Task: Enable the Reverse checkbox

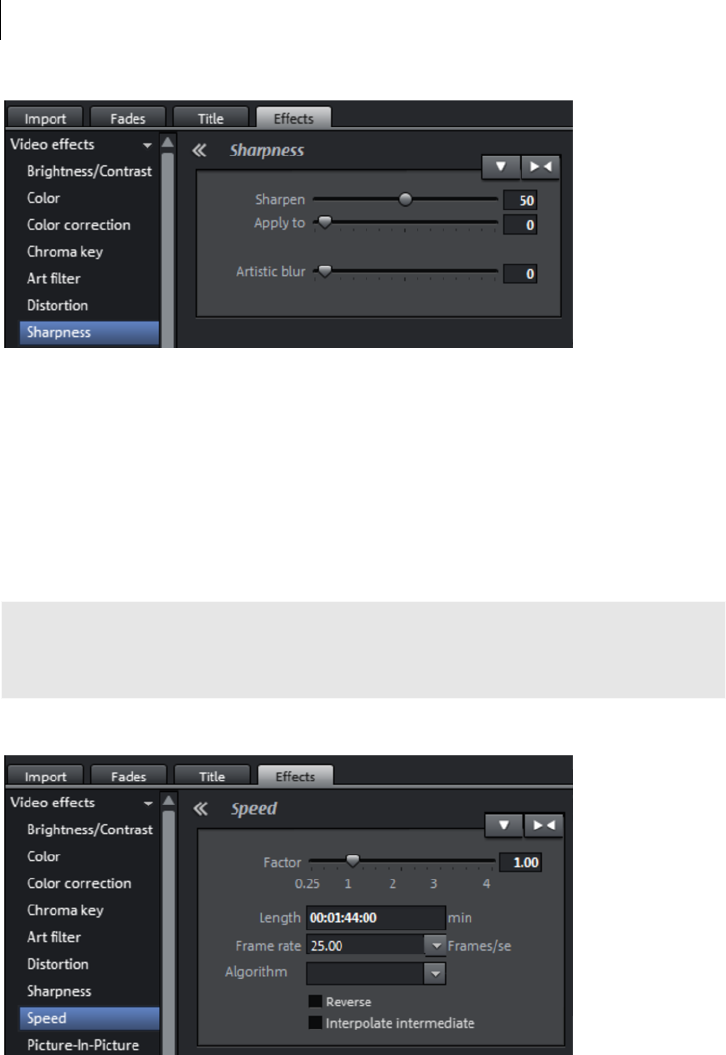Action: (315, 1001)
